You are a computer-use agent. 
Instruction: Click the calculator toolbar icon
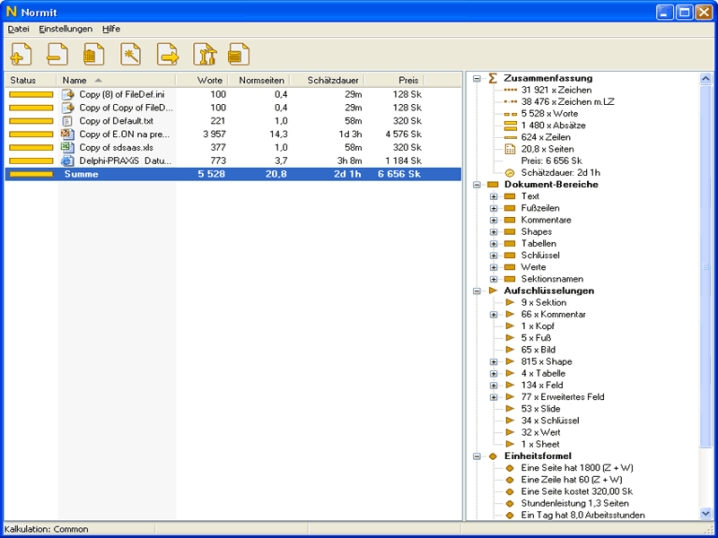[238, 53]
